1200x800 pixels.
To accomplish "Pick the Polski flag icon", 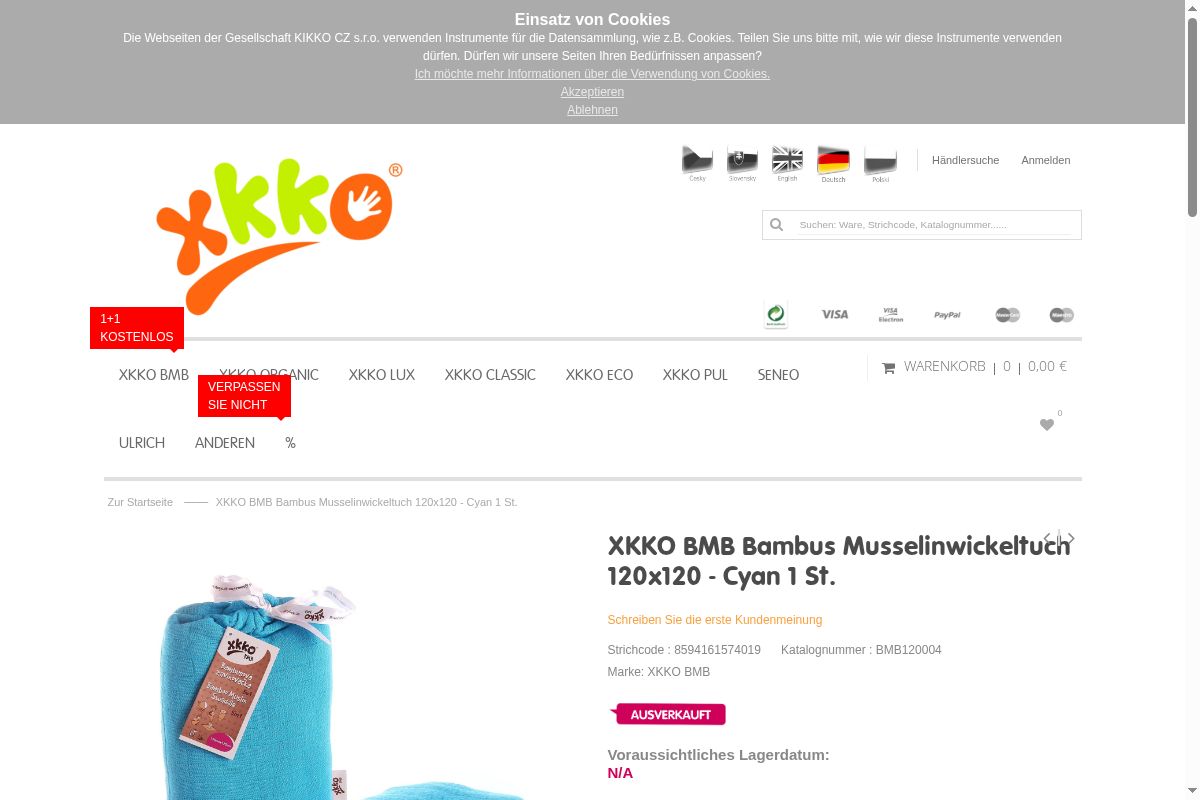I will point(880,162).
